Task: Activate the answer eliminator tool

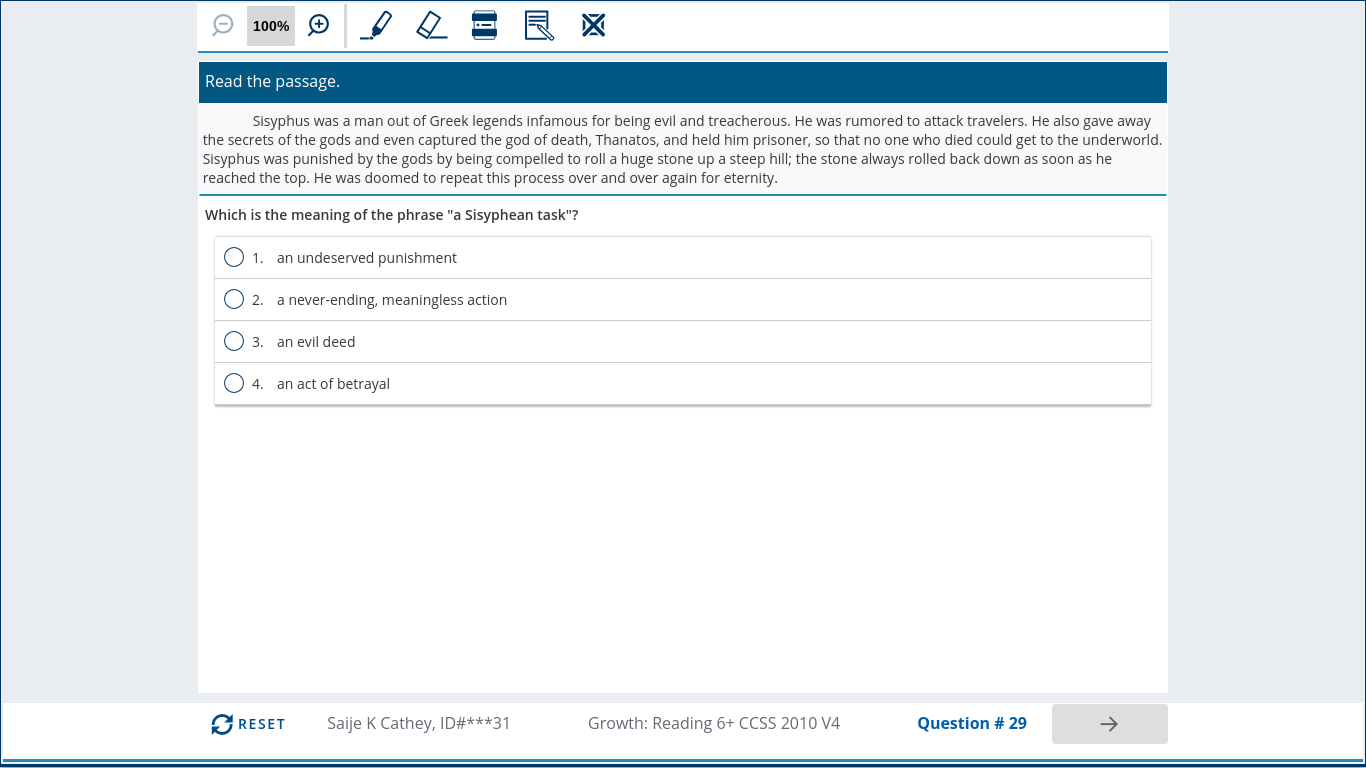Action: pos(594,25)
